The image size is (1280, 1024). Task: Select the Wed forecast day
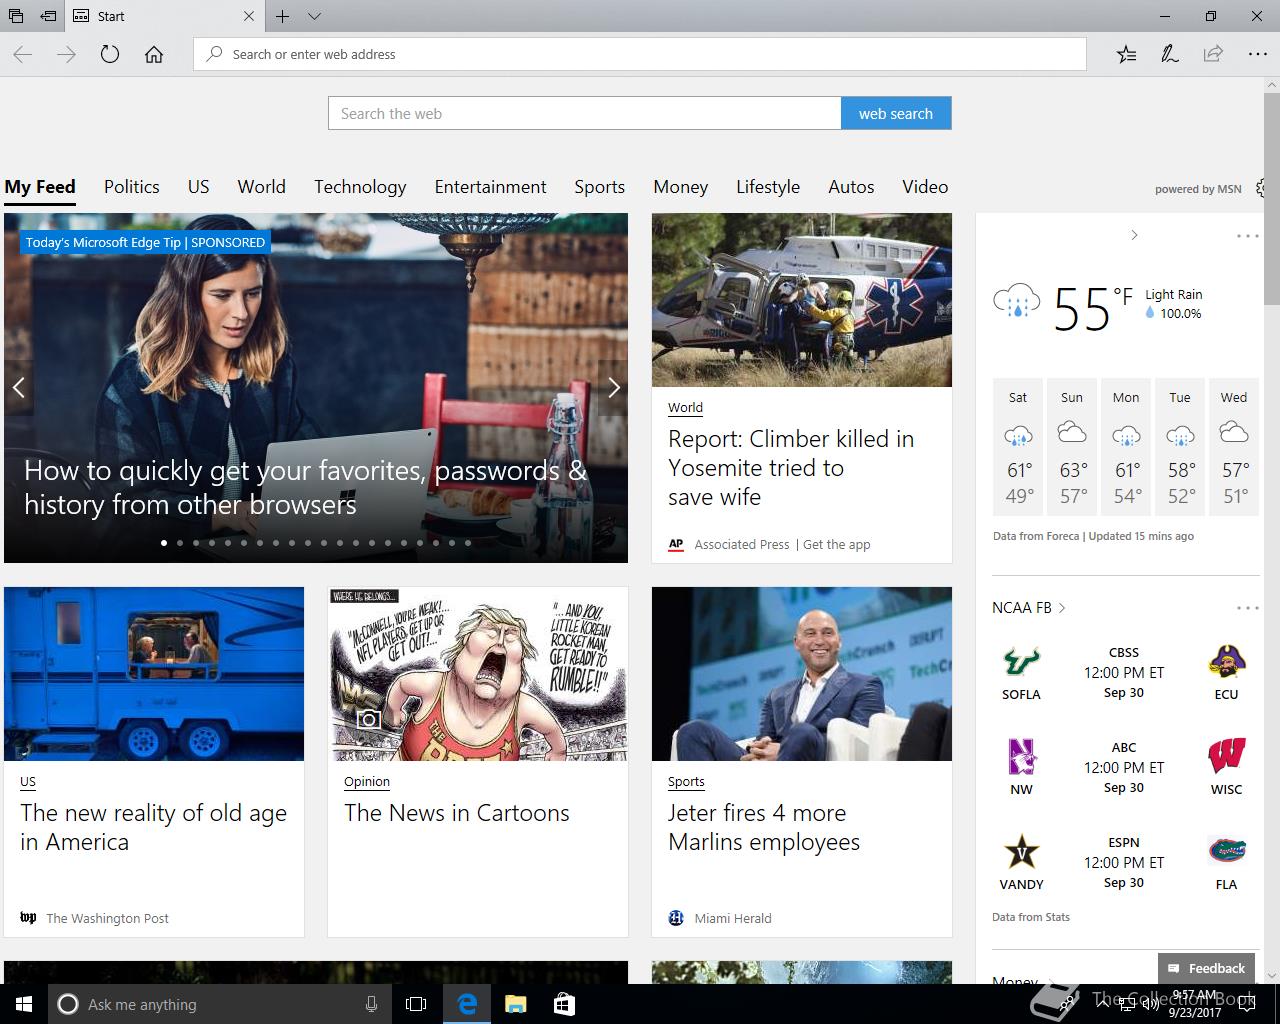(x=1234, y=446)
